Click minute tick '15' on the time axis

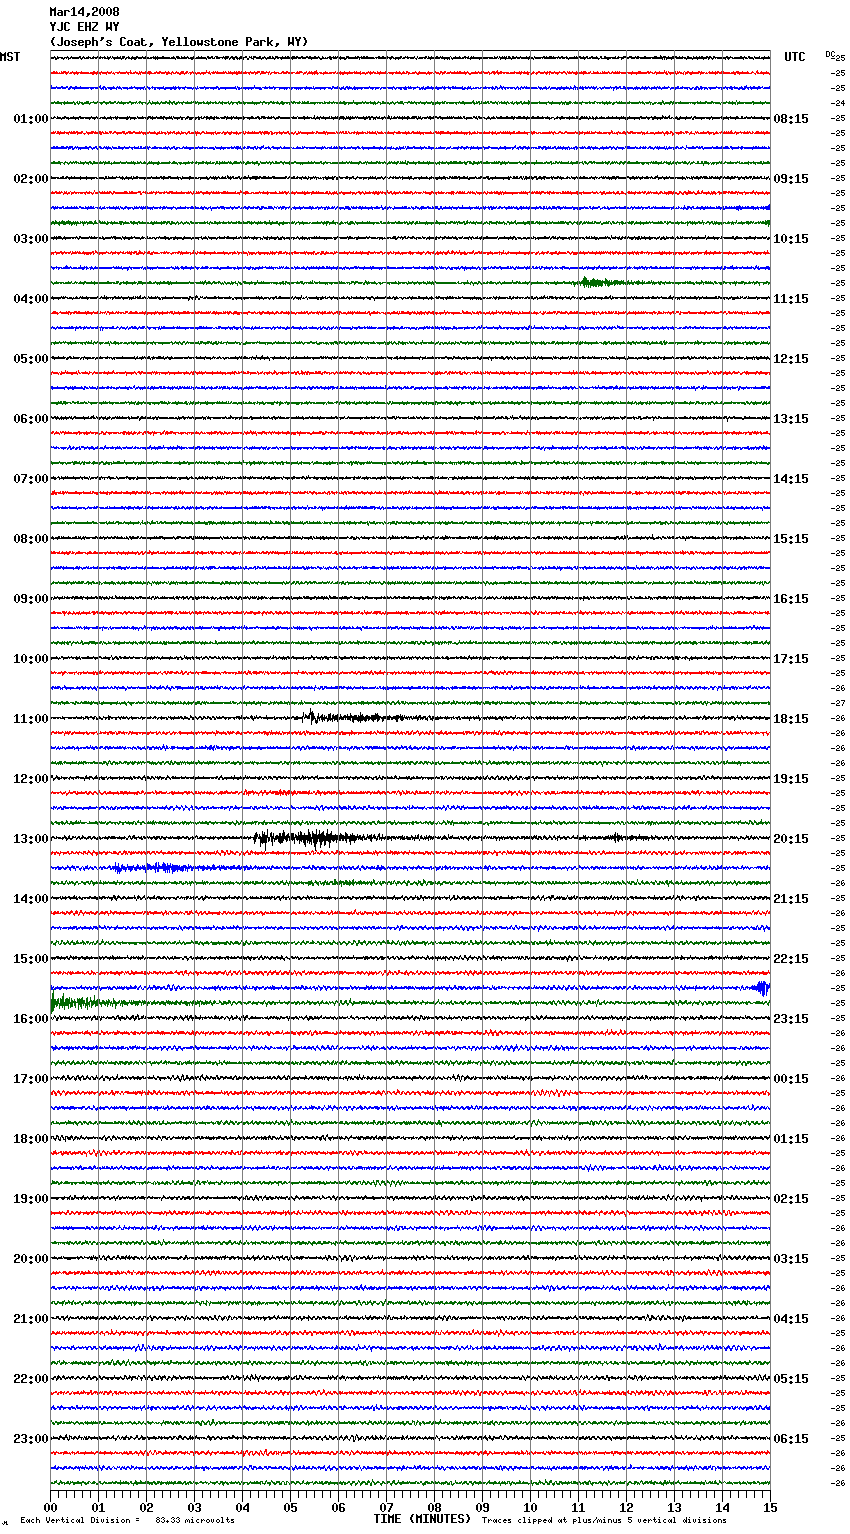point(770,1507)
